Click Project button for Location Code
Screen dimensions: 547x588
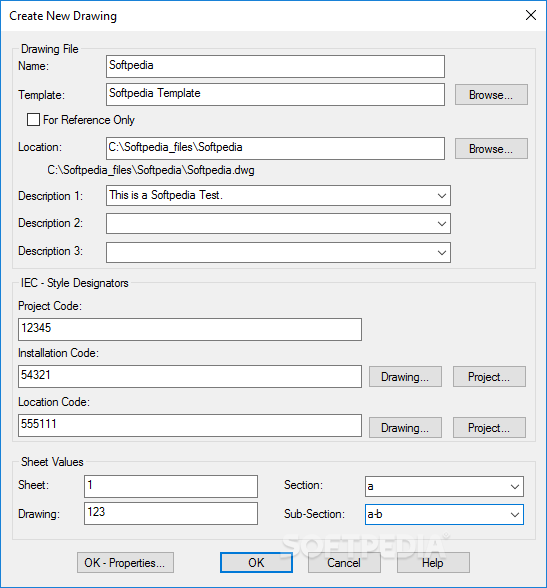(489, 428)
